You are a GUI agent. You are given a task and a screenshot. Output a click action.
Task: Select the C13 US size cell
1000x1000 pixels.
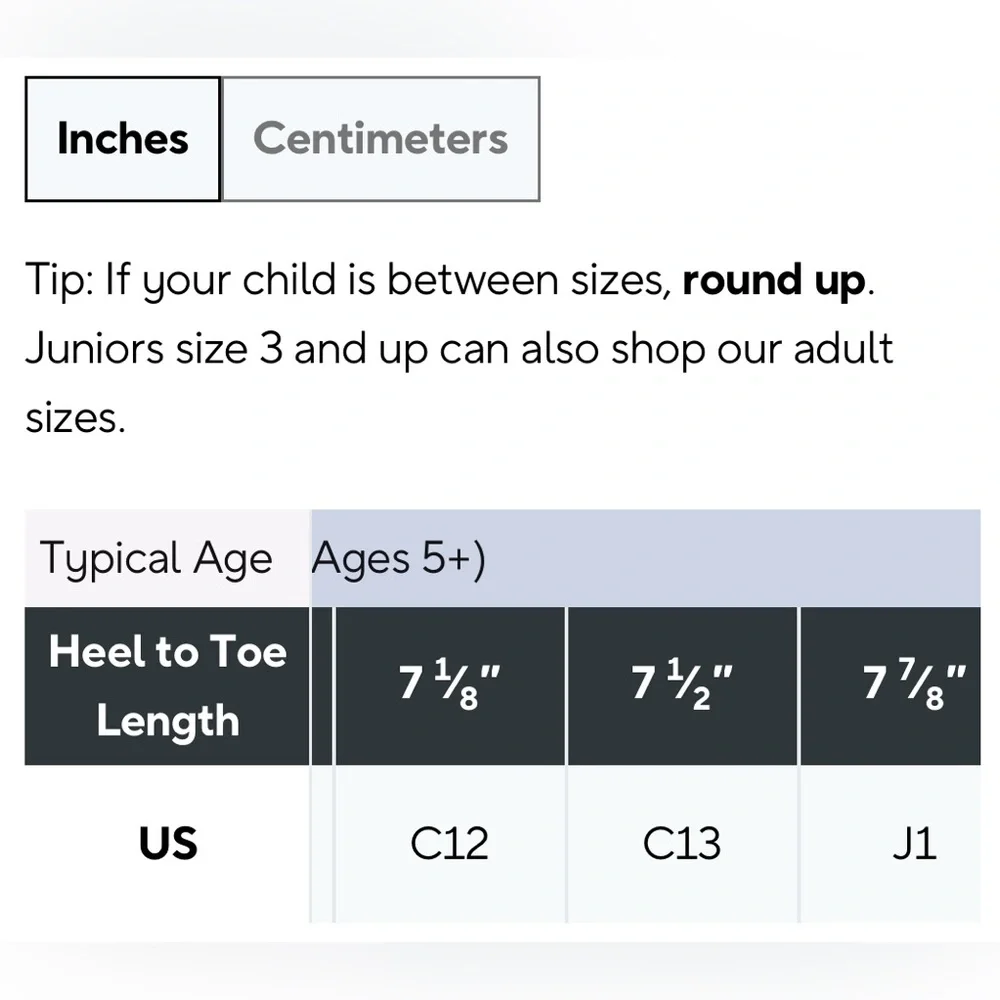tap(682, 843)
